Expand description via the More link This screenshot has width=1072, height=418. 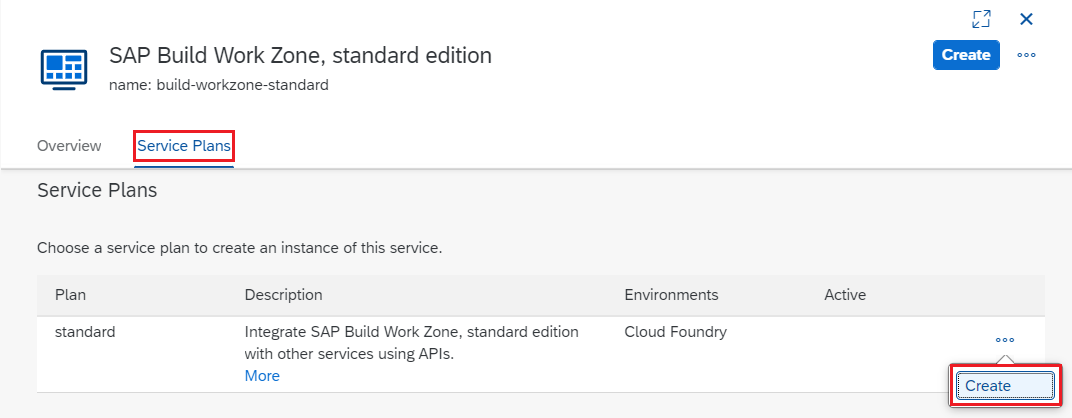(x=262, y=376)
